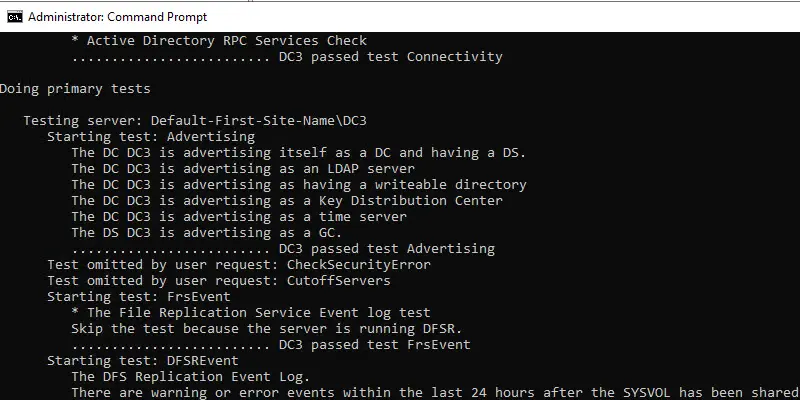Click the 'CutoffServers' omitted test line

(219, 281)
